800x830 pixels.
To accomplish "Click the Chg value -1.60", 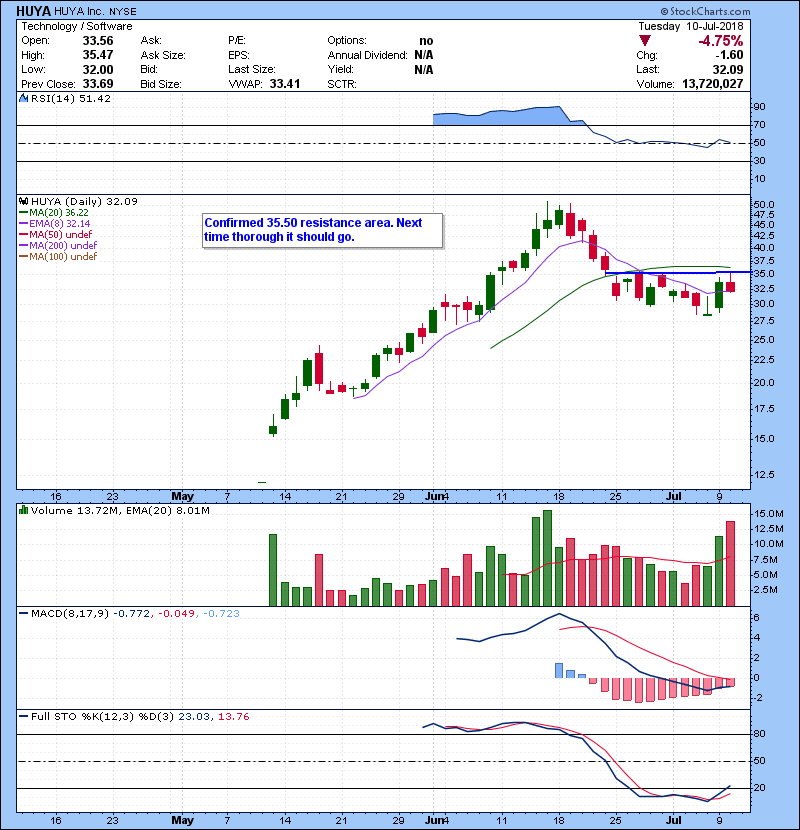I will point(730,55).
